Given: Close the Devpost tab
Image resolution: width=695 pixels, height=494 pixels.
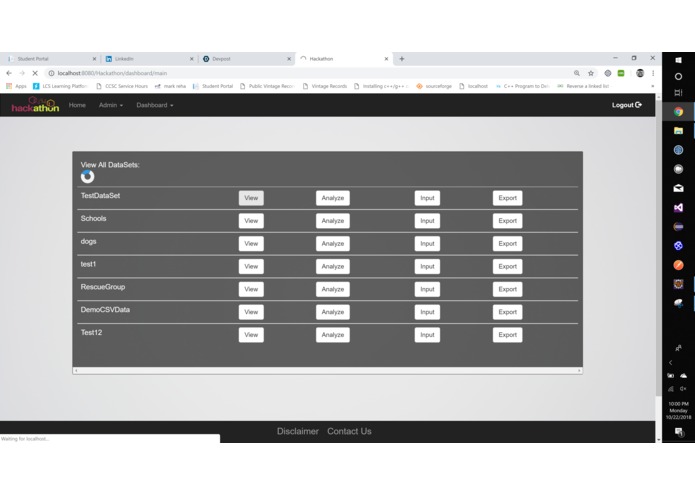Looking at the screenshot, I should 289,58.
